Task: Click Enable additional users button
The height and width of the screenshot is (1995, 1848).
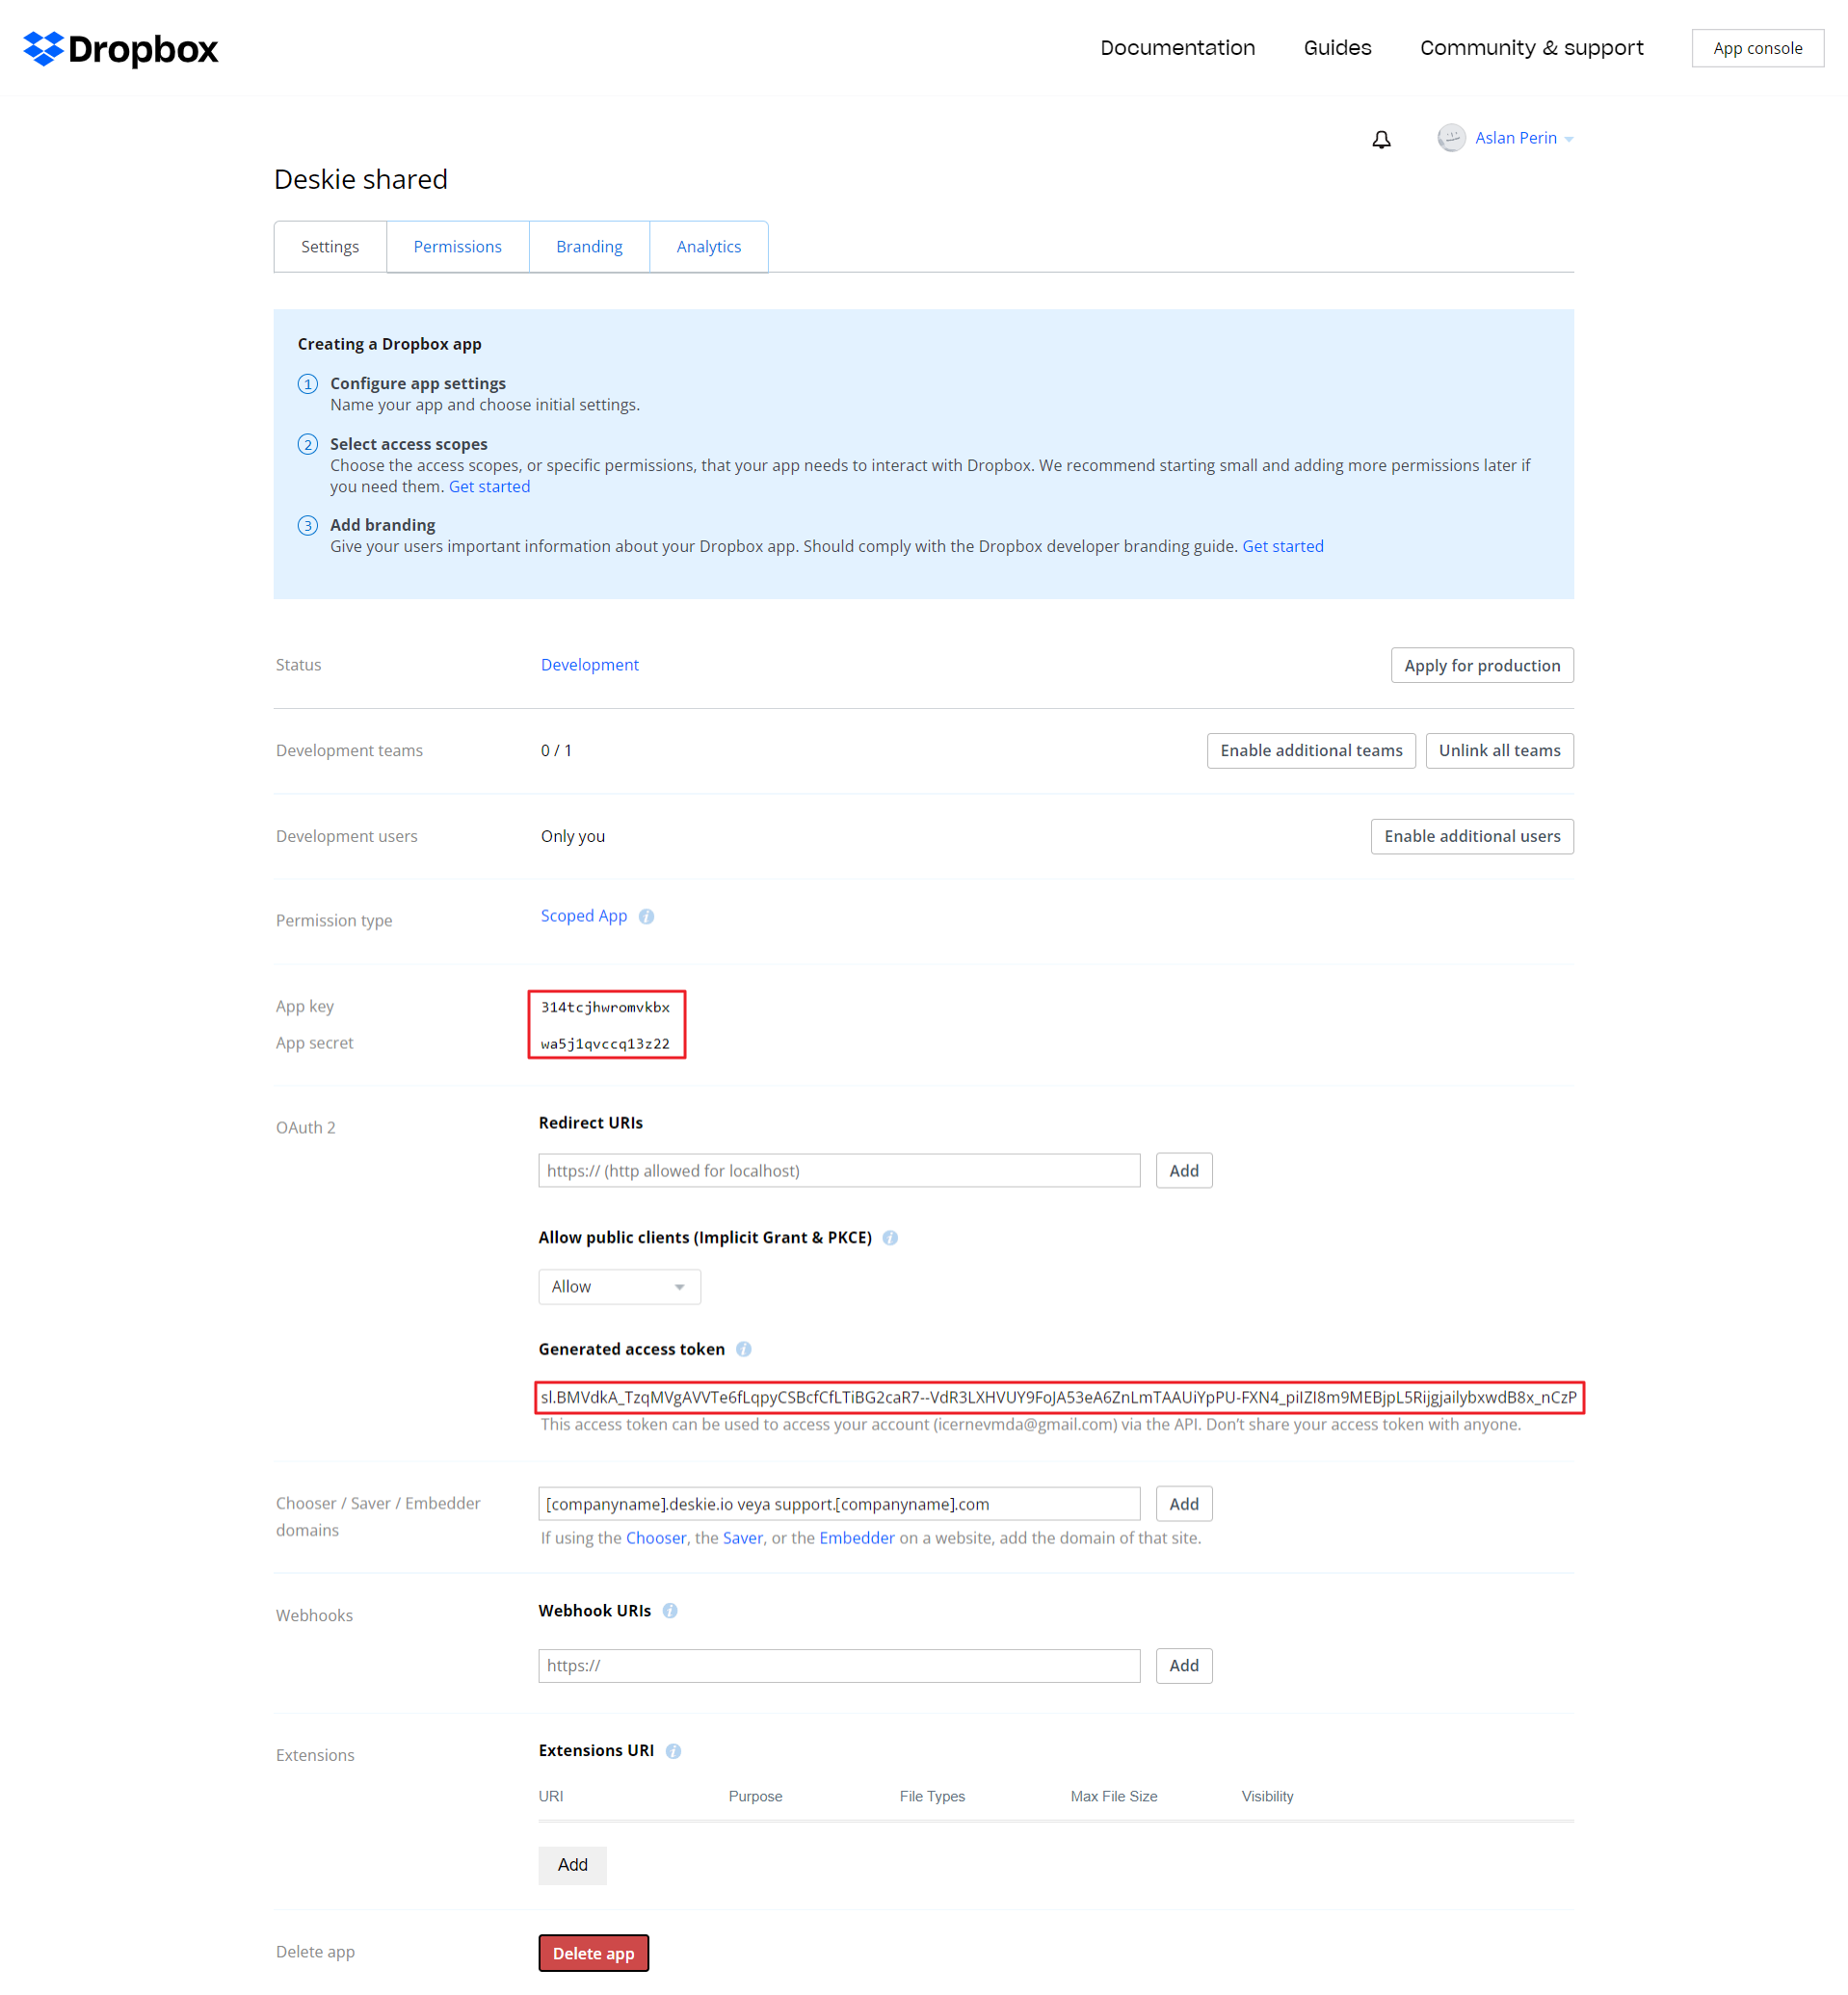Action: [x=1472, y=836]
